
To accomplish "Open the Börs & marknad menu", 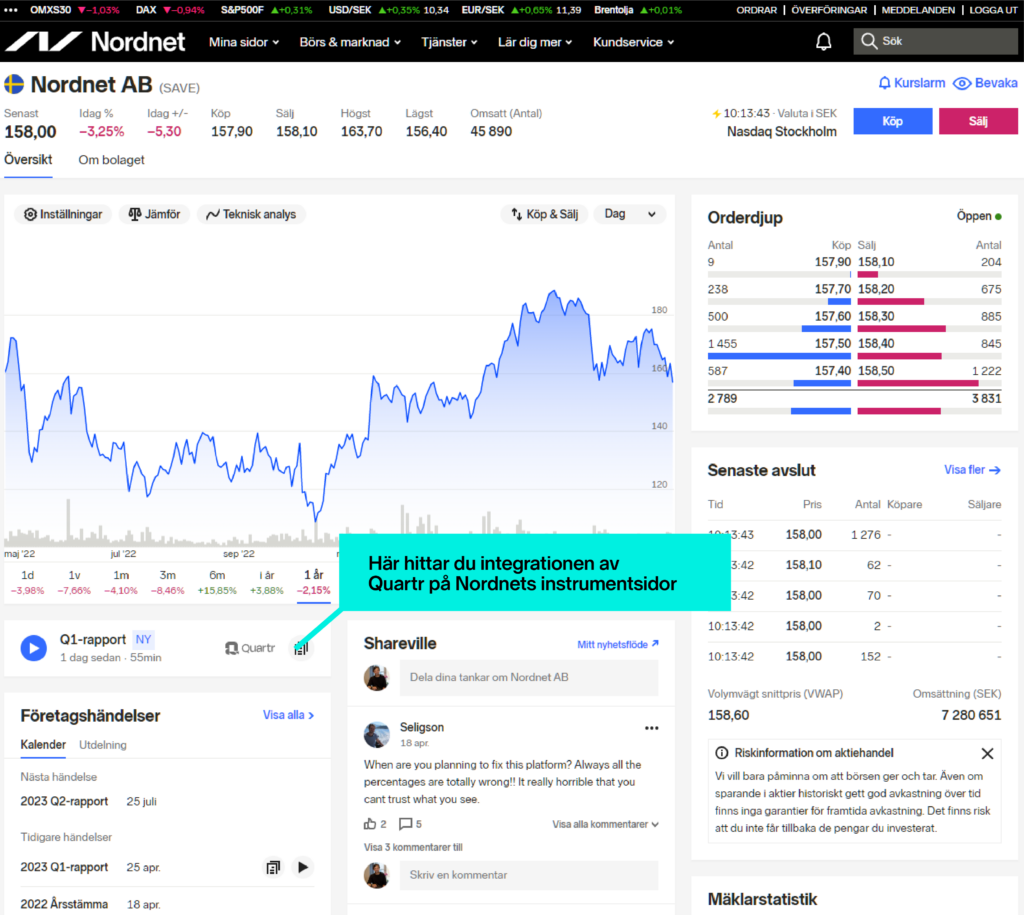I will point(350,42).
